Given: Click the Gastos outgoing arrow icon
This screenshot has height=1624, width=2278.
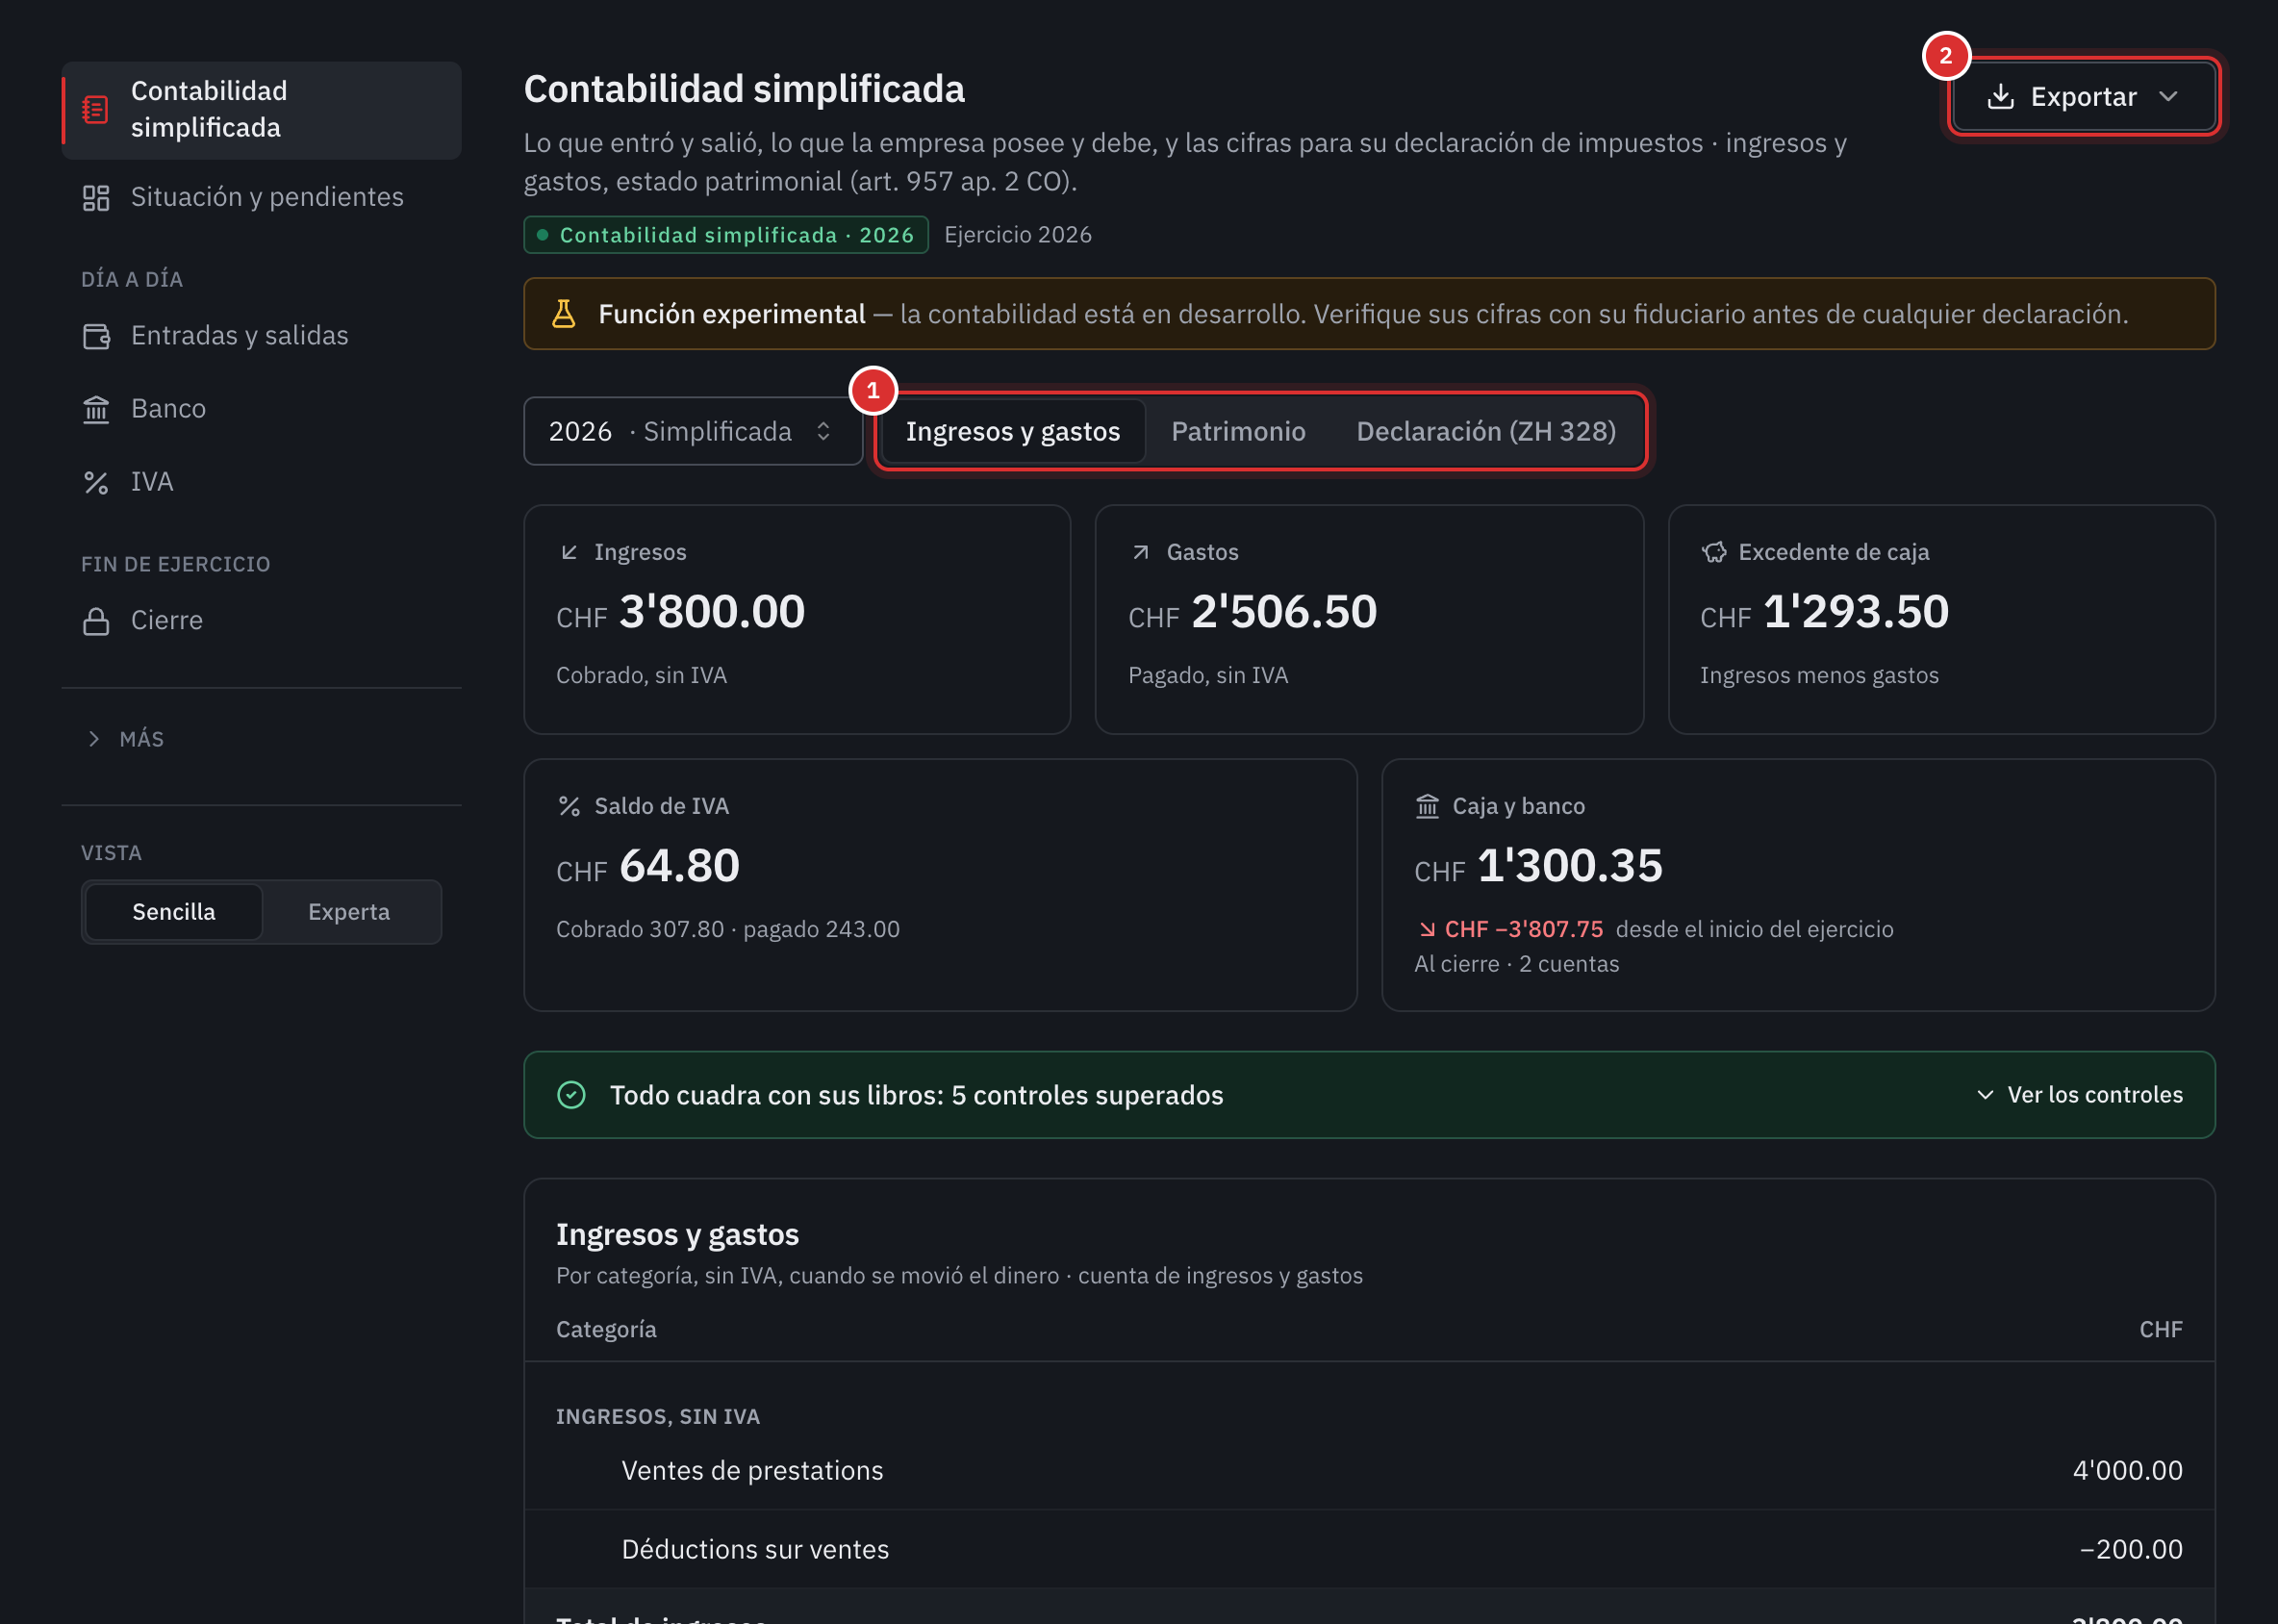Looking at the screenshot, I should (x=1141, y=552).
